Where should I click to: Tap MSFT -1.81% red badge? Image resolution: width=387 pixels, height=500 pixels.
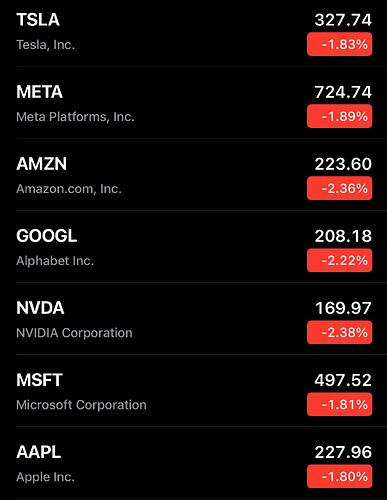pos(339,404)
